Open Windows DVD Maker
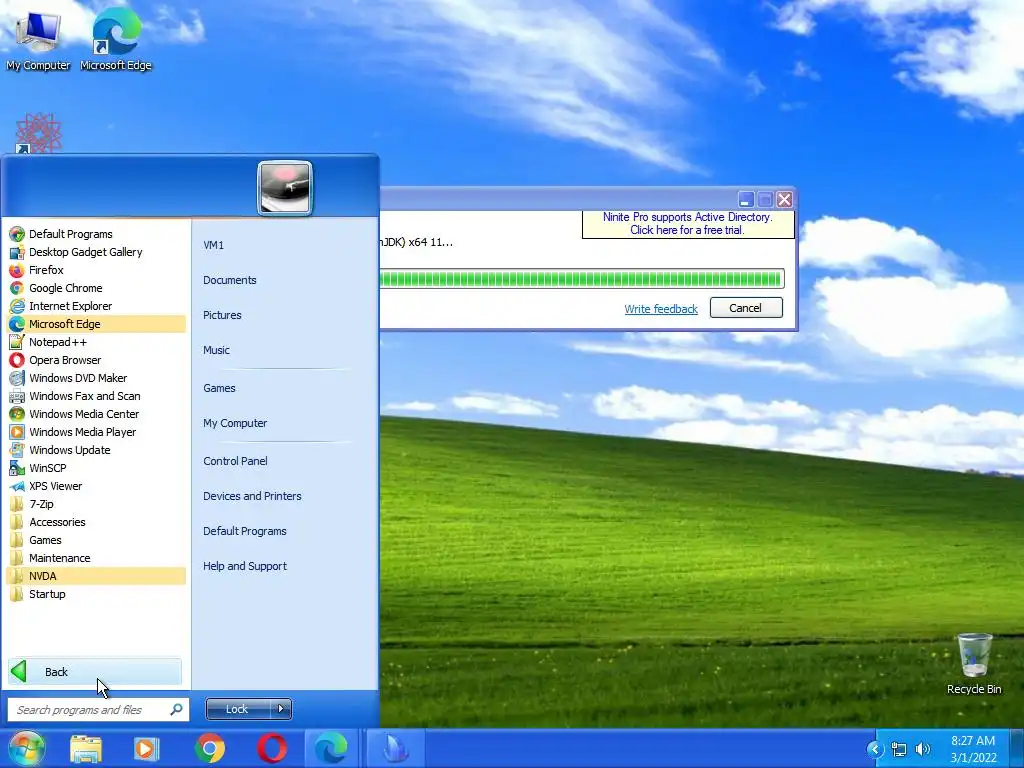The height and width of the screenshot is (768, 1024). pyautogui.click(x=96, y=378)
